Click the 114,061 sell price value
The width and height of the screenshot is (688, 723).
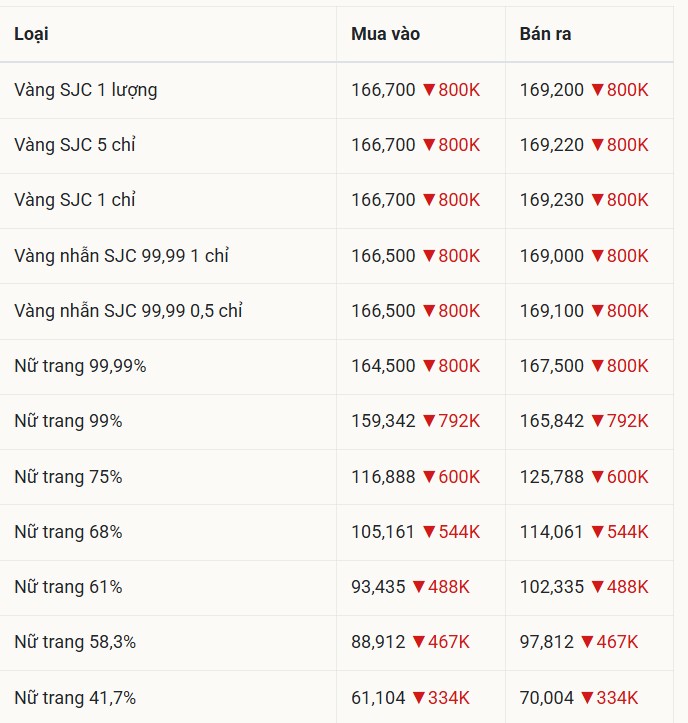[x=551, y=532]
